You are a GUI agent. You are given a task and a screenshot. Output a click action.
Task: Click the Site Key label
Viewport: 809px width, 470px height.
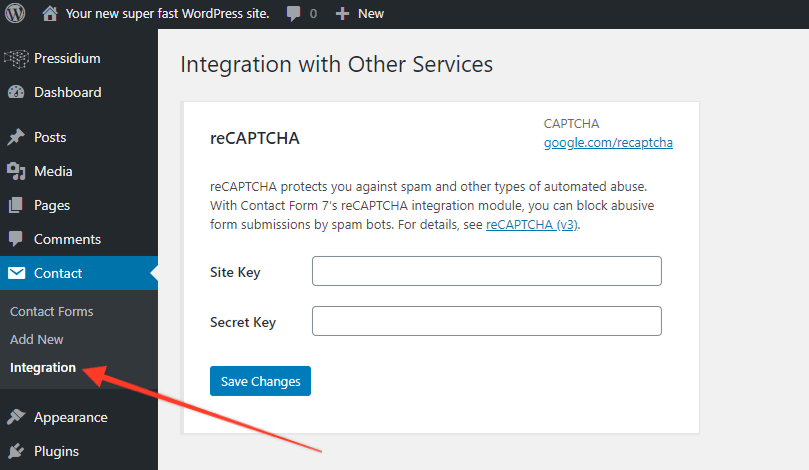[235, 272]
